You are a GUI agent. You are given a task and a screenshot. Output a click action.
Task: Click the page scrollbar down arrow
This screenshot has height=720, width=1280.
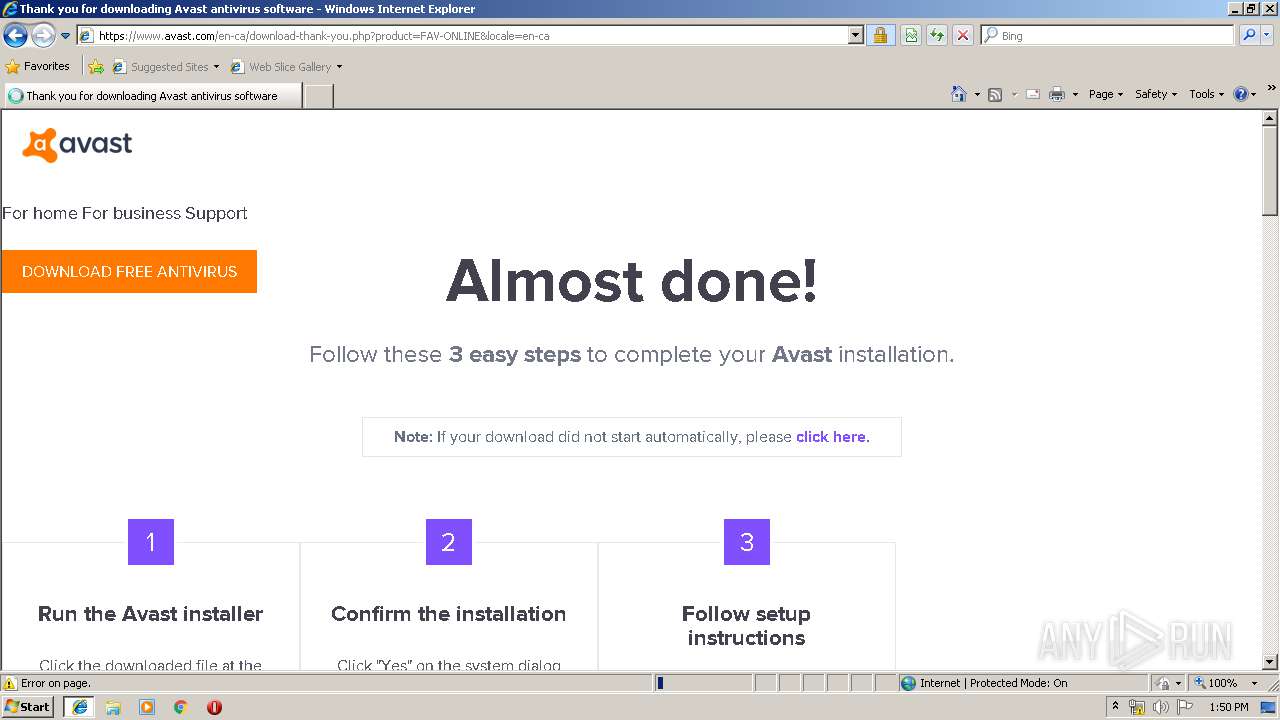pyautogui.click(x=1270, y=662)
